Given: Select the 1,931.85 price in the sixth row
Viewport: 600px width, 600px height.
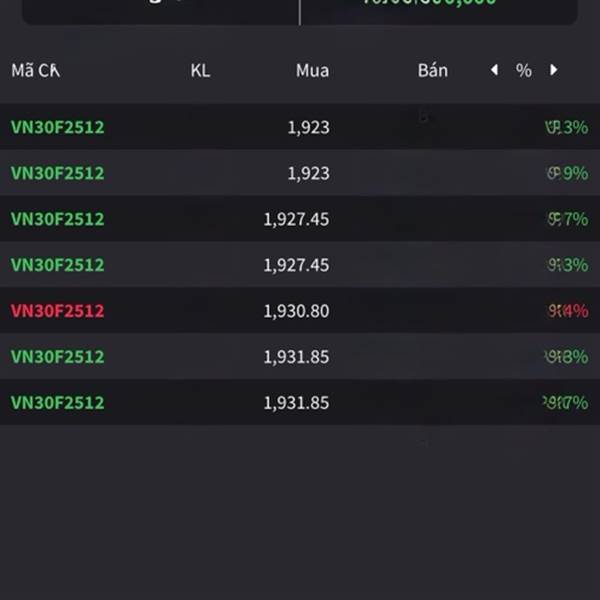Looking at the screenshot, I should [x=296, y=357].
